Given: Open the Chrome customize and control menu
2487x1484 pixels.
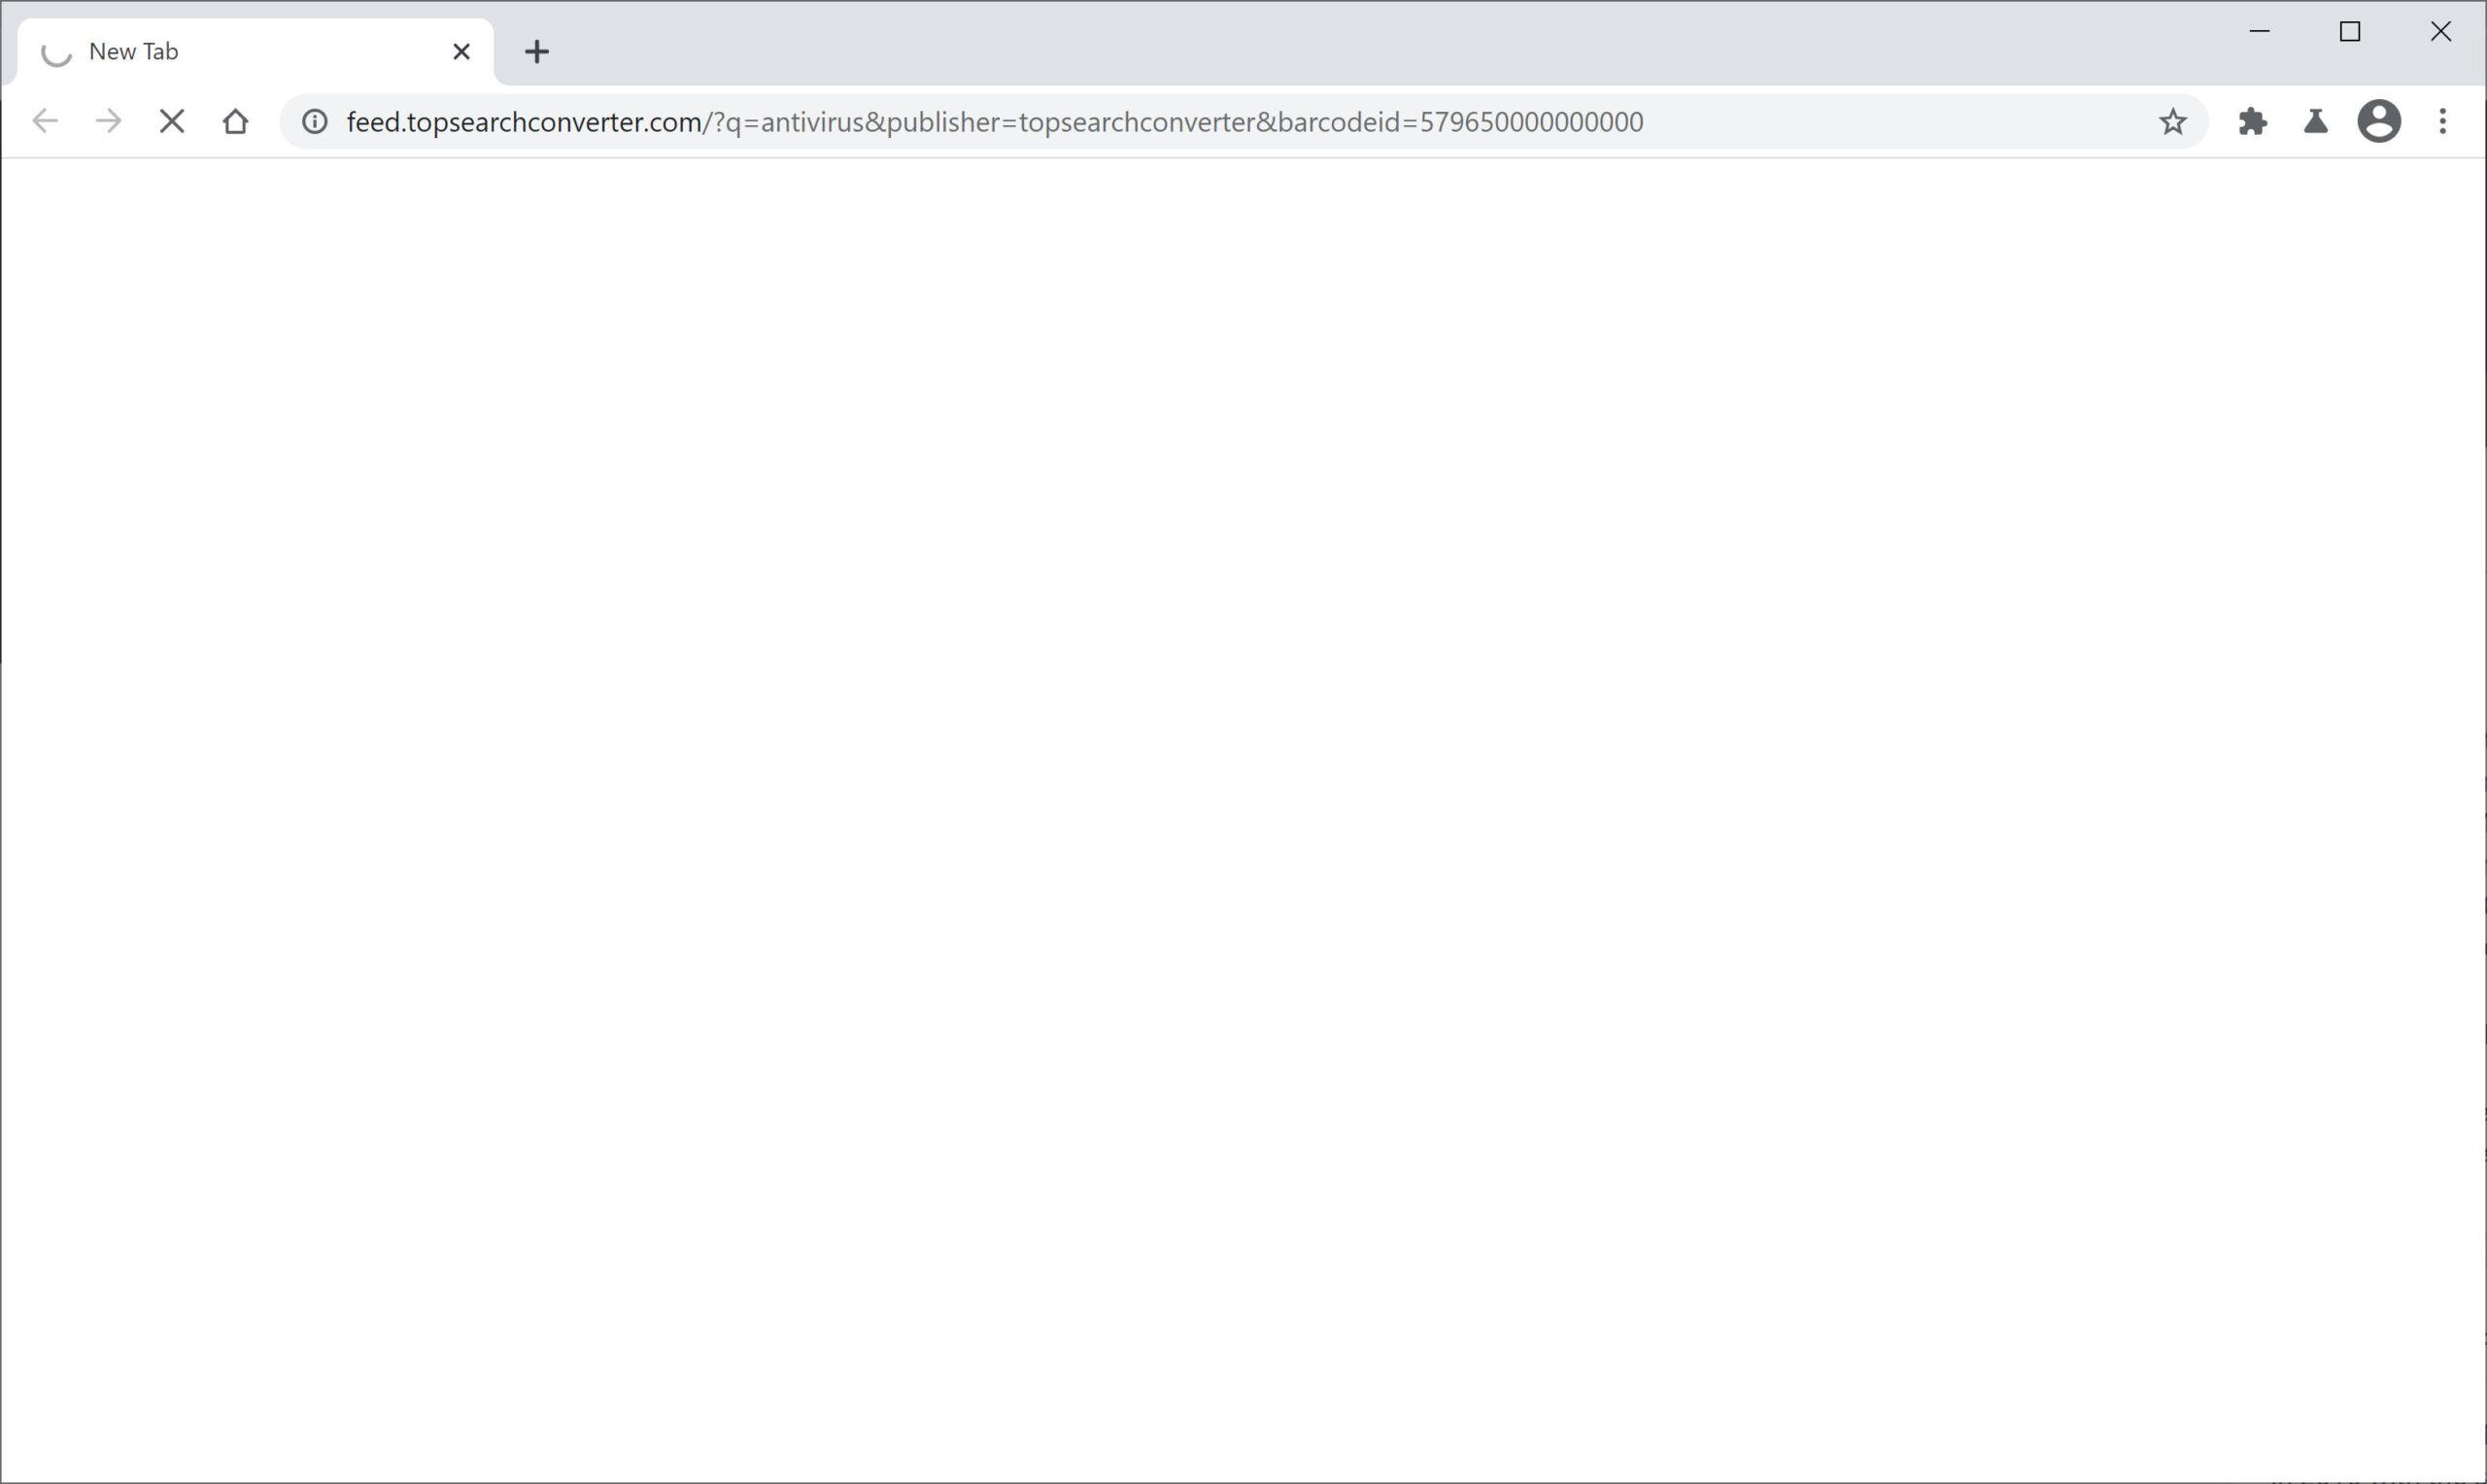Looking at the screenshot, I should pyautogui.click(x=2442, y=121).
